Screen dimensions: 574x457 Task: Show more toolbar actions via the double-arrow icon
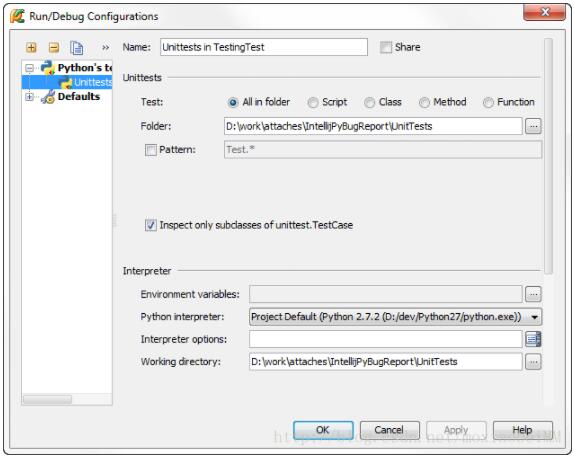point(105,48)
